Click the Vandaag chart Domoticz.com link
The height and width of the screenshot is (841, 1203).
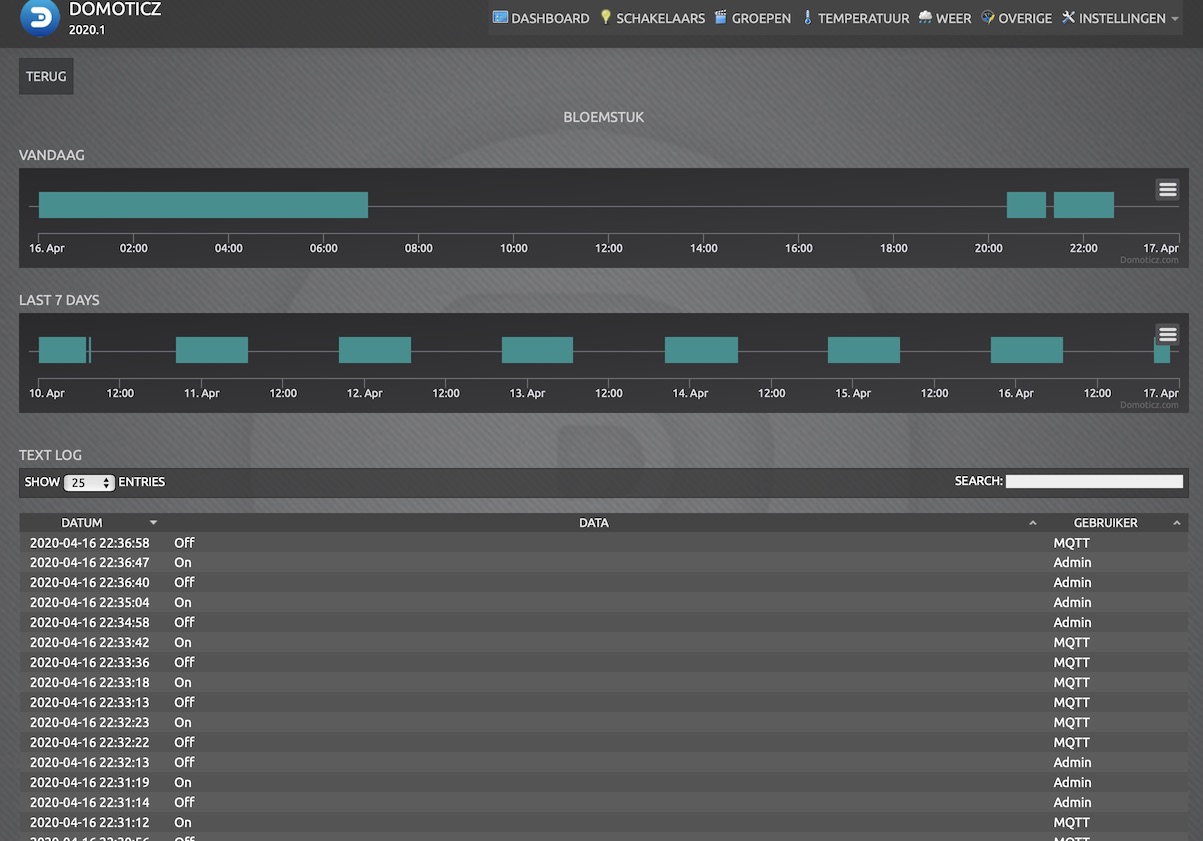pyautogui.click(x=1149, y=260)
